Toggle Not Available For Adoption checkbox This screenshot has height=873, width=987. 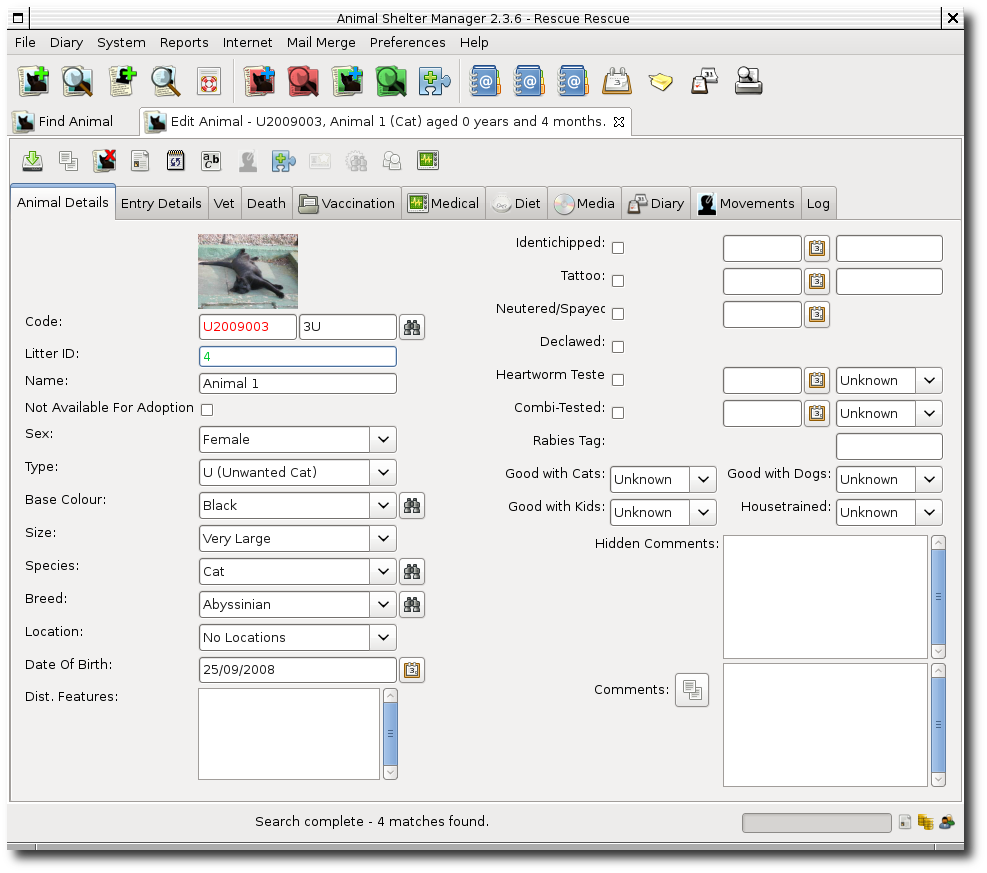(x=207, y=410)
